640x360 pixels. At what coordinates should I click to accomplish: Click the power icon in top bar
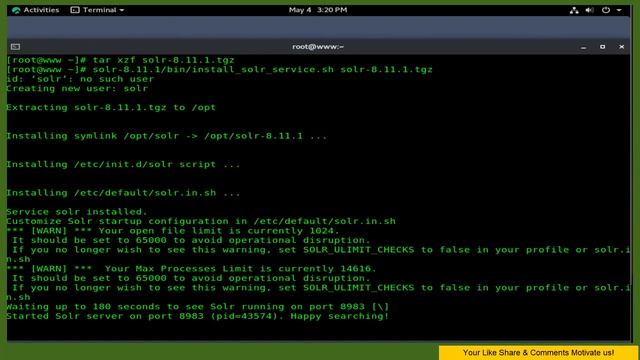606,10
